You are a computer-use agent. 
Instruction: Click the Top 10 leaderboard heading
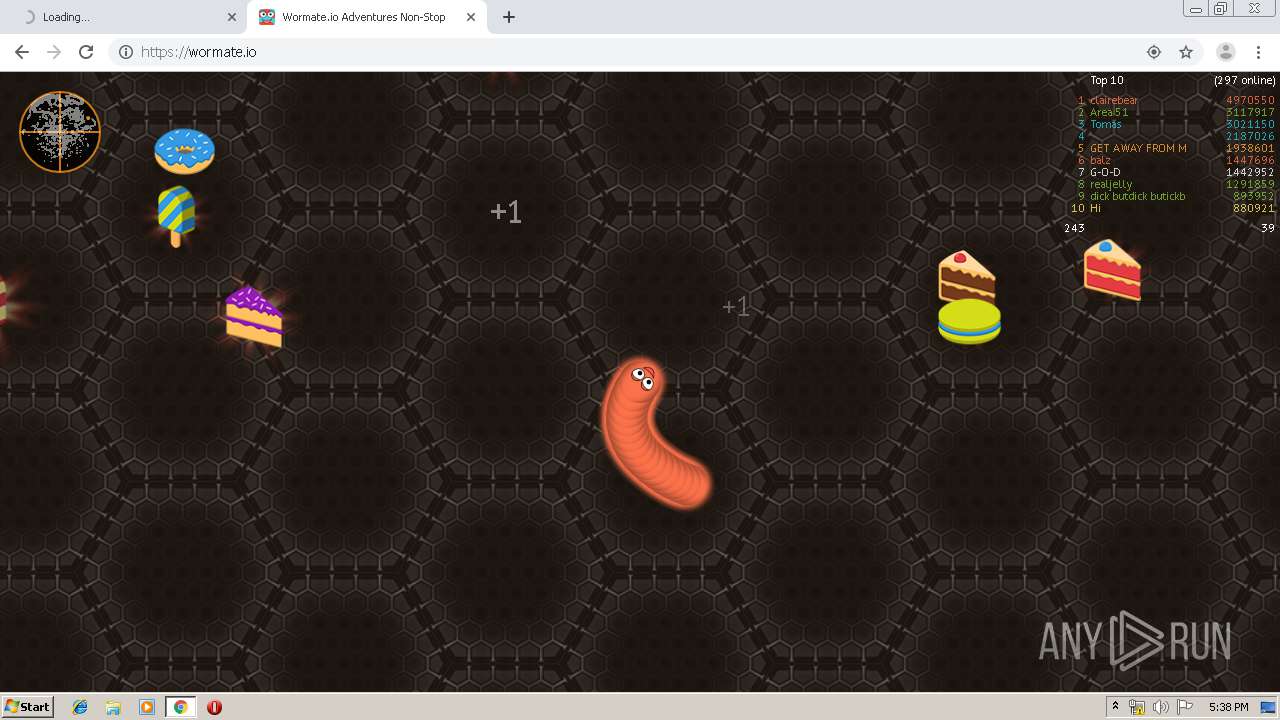click(x=1107, y=80)
